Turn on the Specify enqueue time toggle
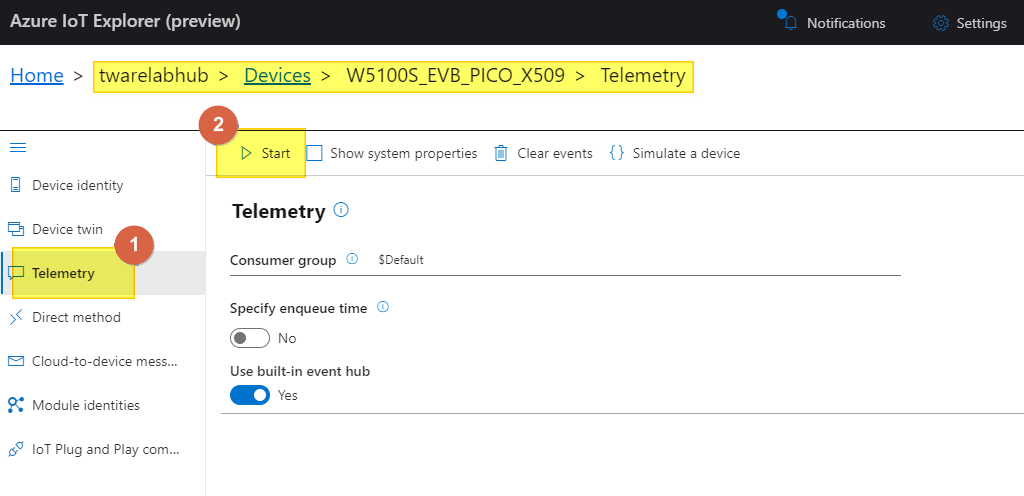The width and height of the screenshot is (1024, 496). (250, 338)
